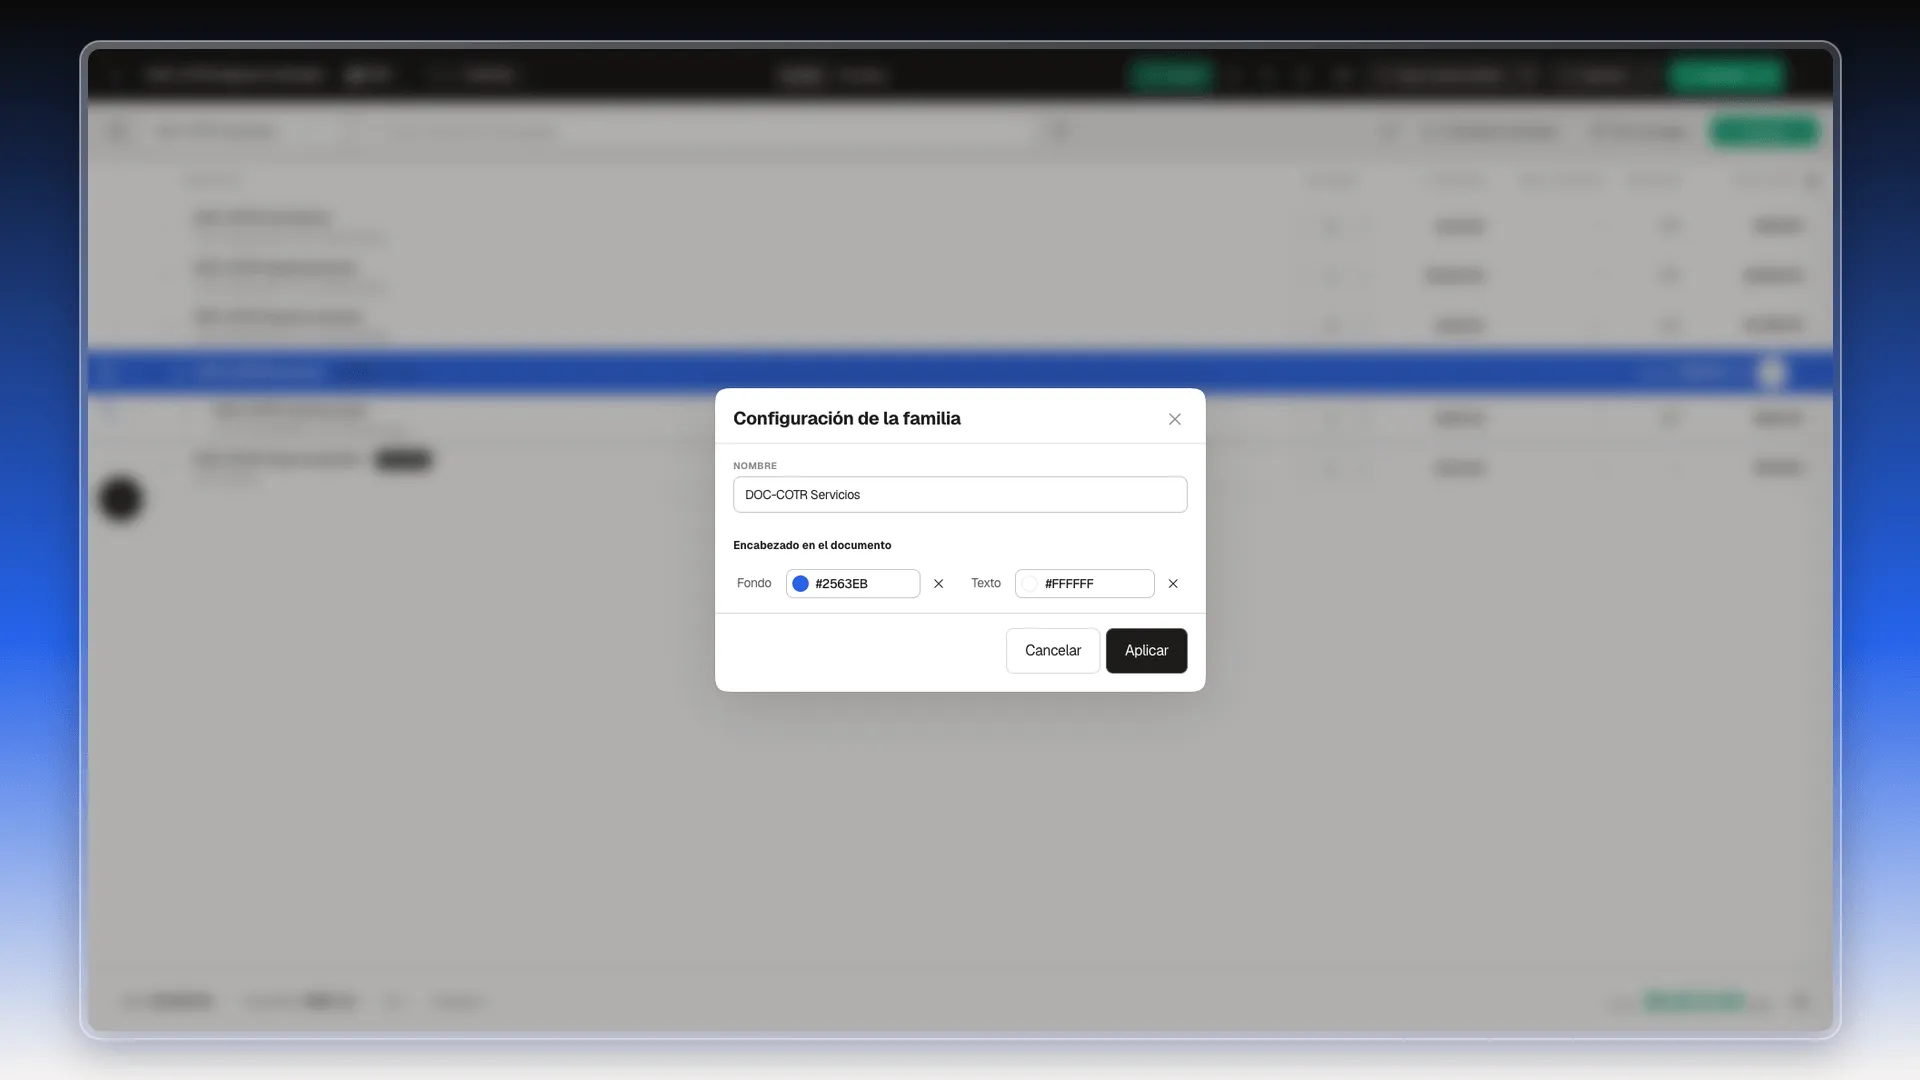Open the blue Fondo color swatch
The image size is (1920, 1080).
pyautogui.click(x=800, y=583)
